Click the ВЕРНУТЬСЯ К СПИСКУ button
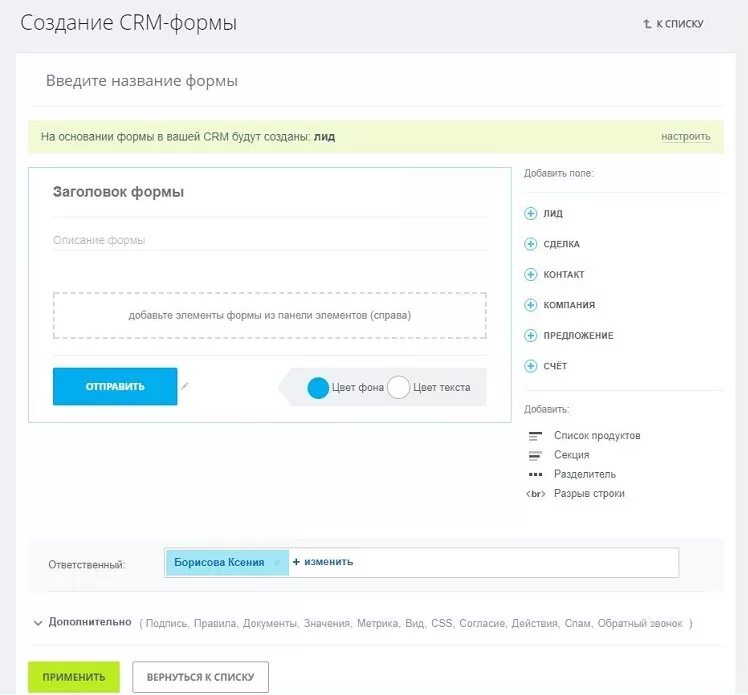The width and height of the screenshot is (748, 695). point(200,676)
